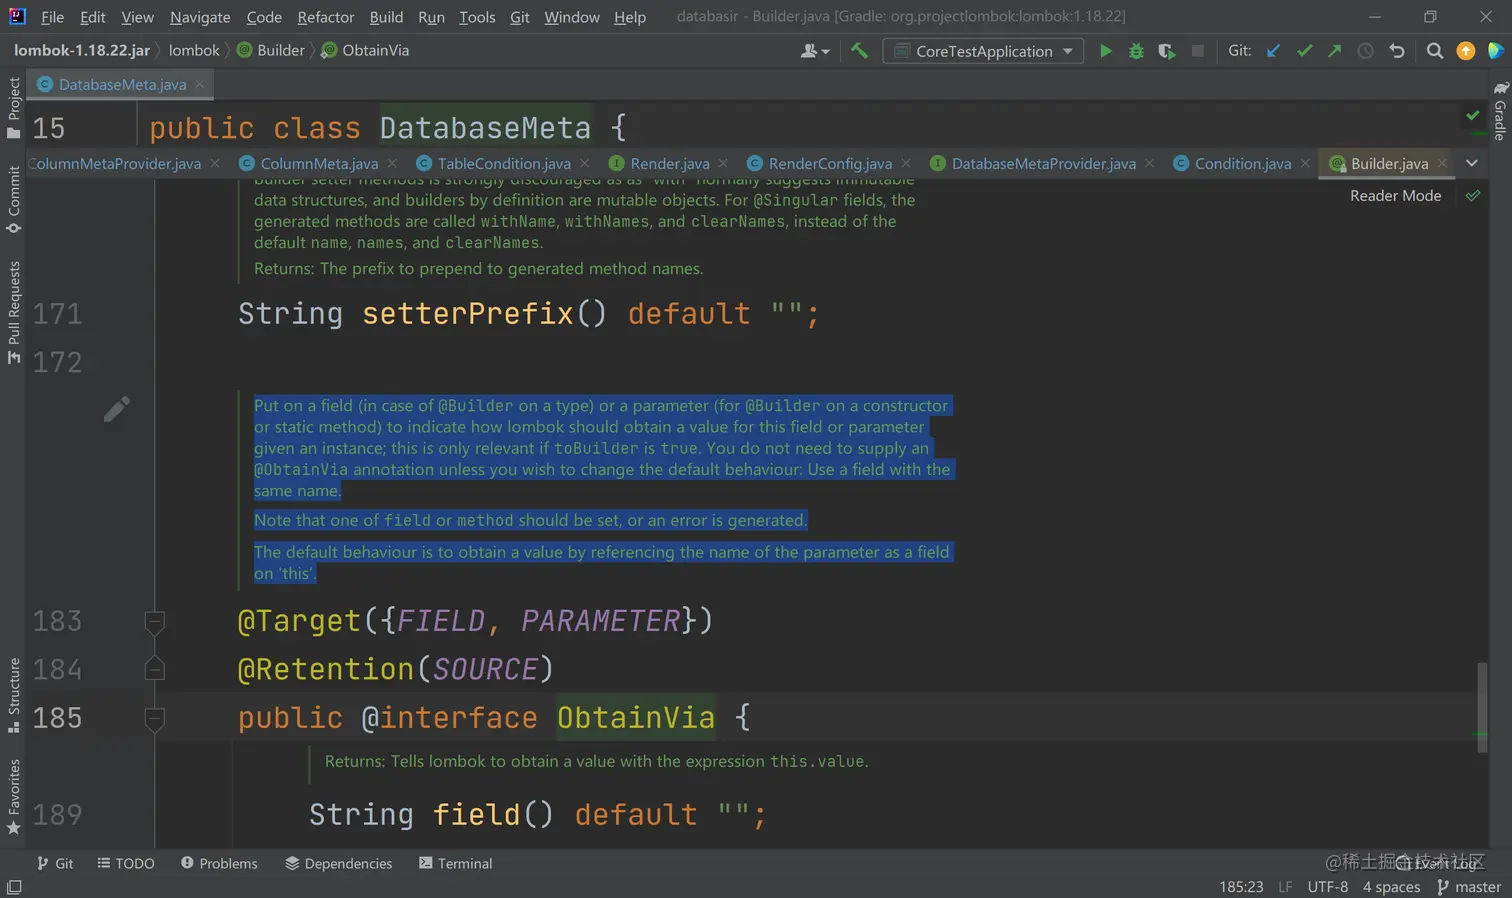This screenshot has width=1512, height=898.
Task: Click inspection checkmark in DatabaseMeta editor
Action: pos(1473,116)
